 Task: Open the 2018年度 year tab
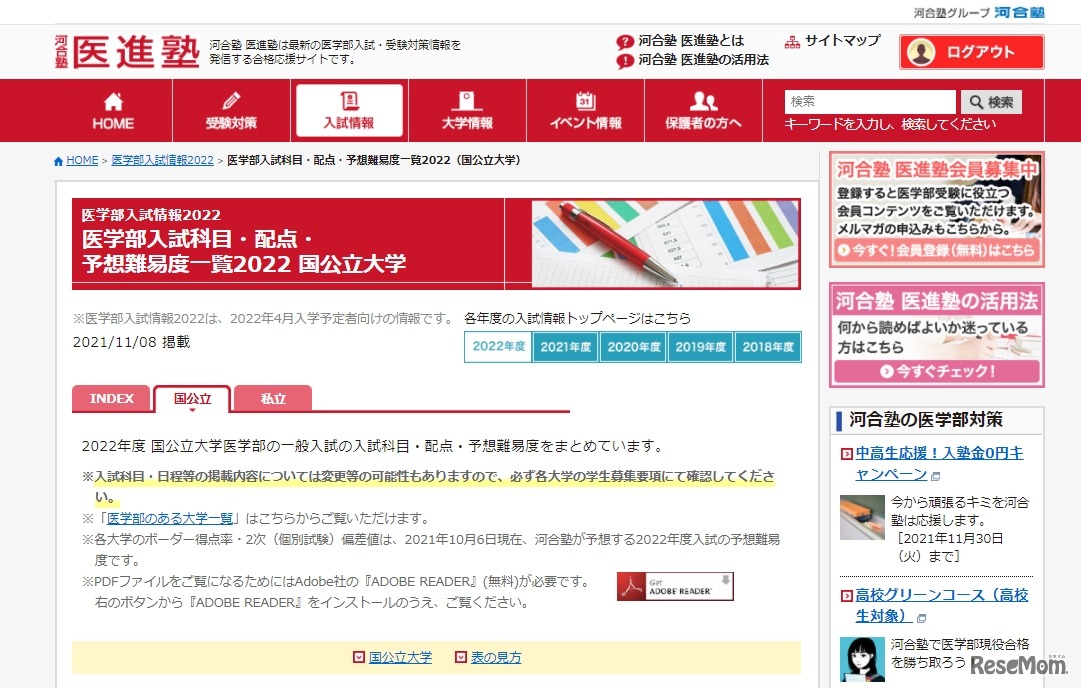pyautogui.click(x=767, y=346)
